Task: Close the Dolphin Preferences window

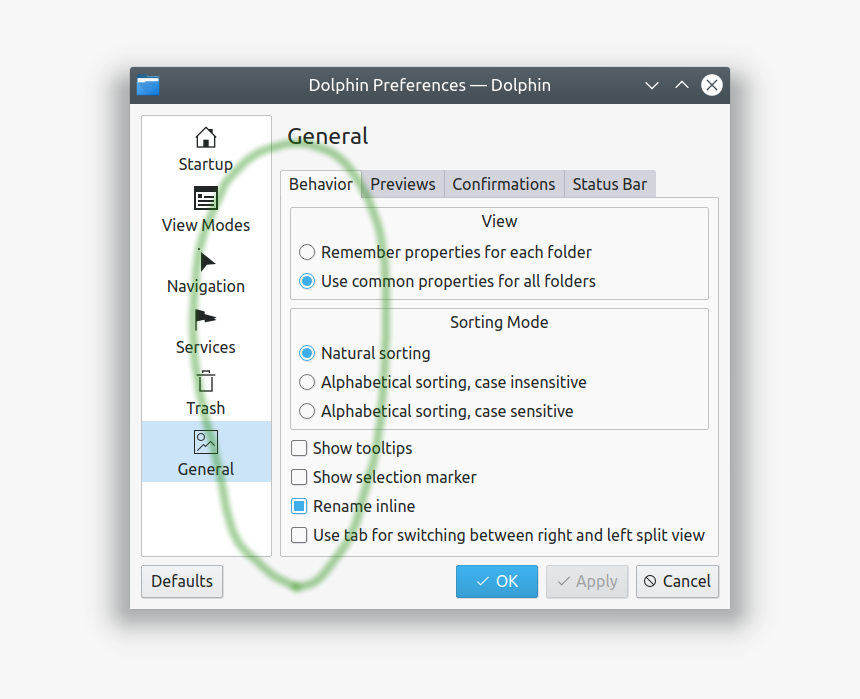Action: 711,85
